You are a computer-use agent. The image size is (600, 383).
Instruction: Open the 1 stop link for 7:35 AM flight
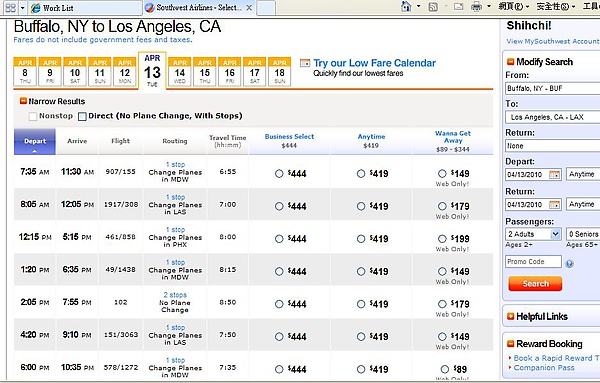[175, 165]
